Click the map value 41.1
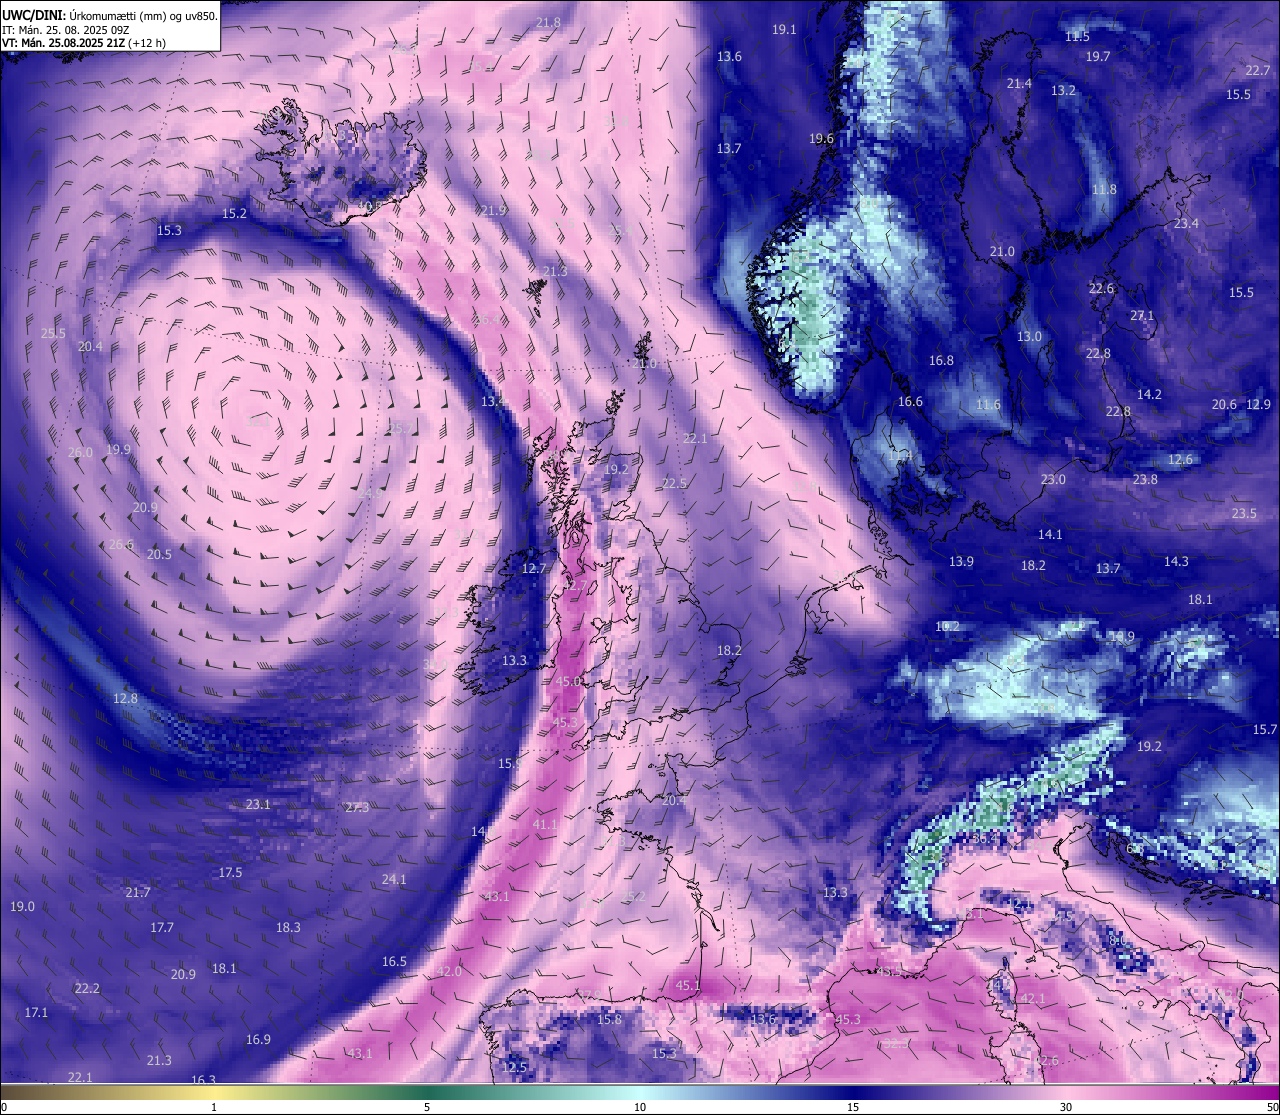This screenshot has width=1280, height=1115. click(544, 825)
